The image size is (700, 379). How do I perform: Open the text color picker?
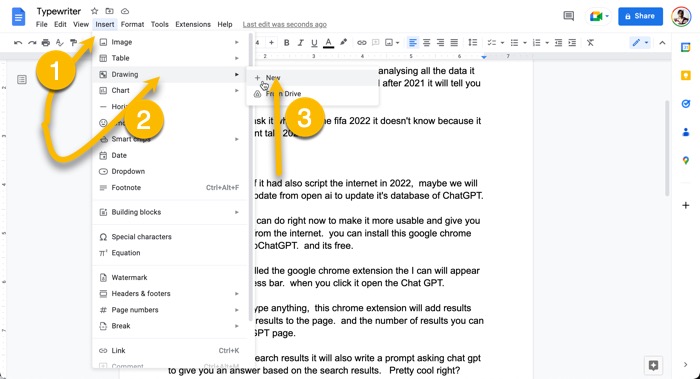[x=329, y=43]
